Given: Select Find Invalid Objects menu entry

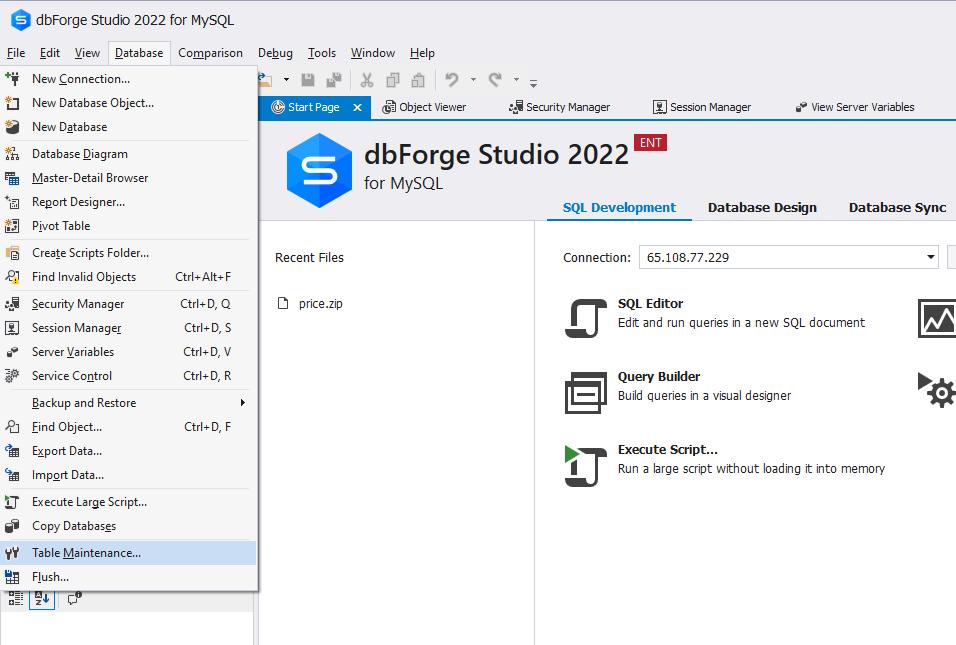Looking at the screenshot, I should click(x=128, y=277).
